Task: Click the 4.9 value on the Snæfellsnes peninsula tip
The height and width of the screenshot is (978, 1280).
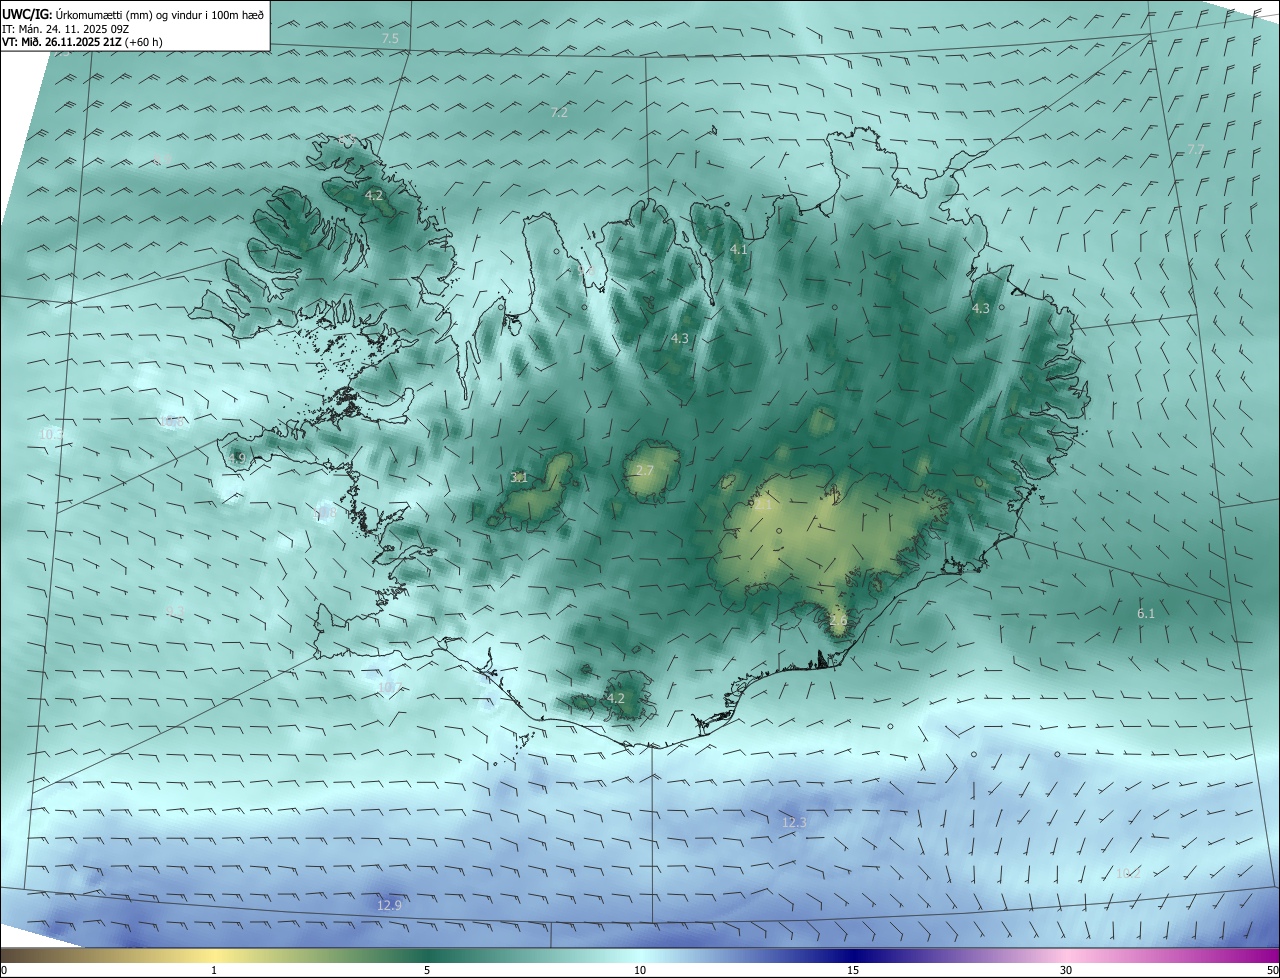Action: click(x=237, y=459)
